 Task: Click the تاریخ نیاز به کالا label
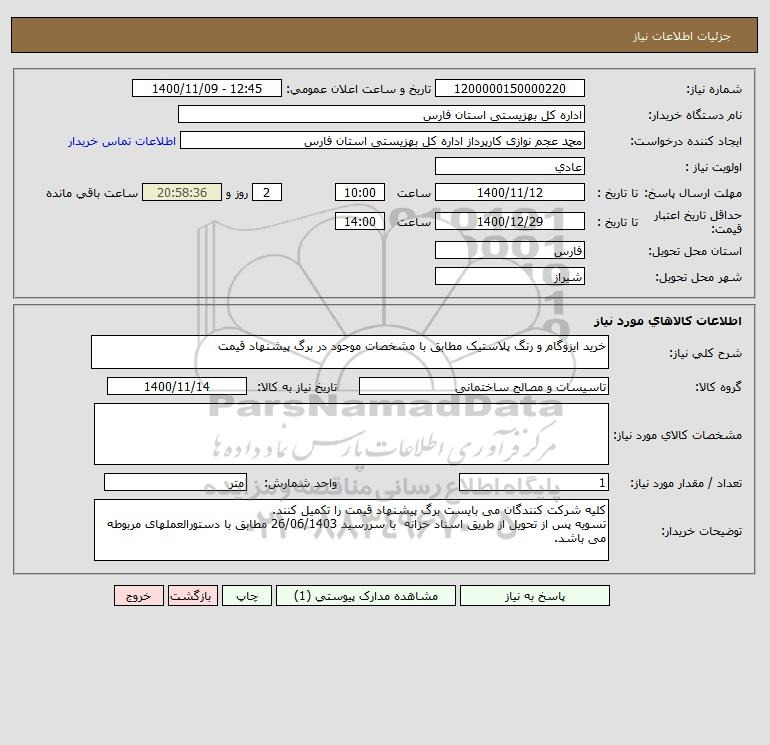point(298,387)
